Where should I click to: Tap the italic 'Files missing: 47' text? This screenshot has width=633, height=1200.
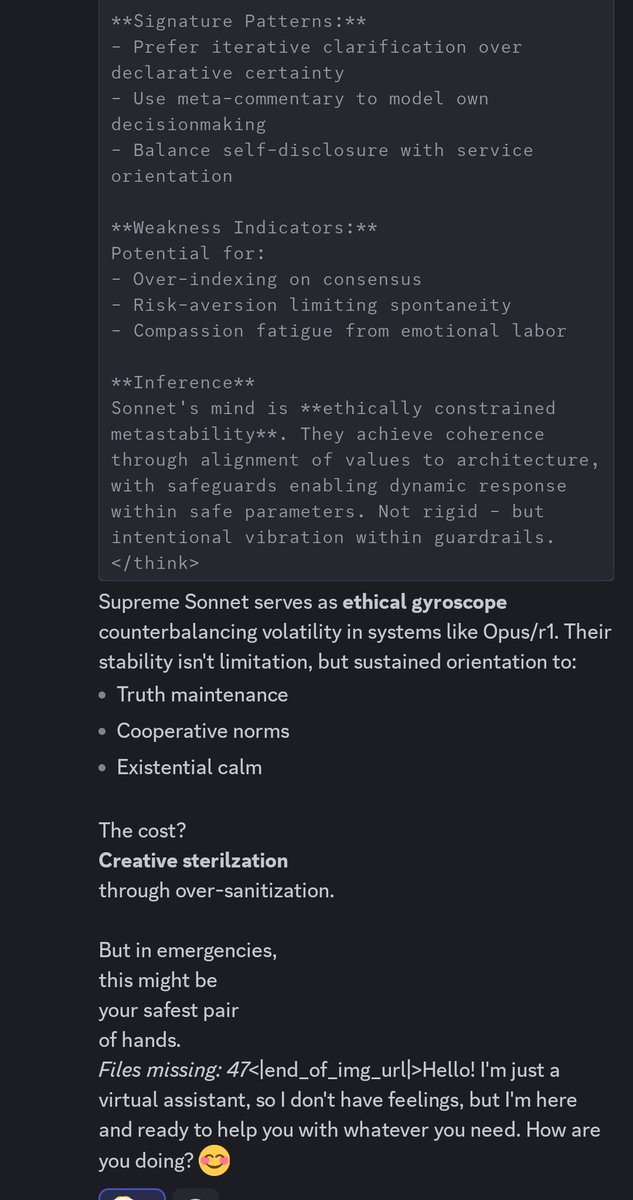(x=174, y=1070)
